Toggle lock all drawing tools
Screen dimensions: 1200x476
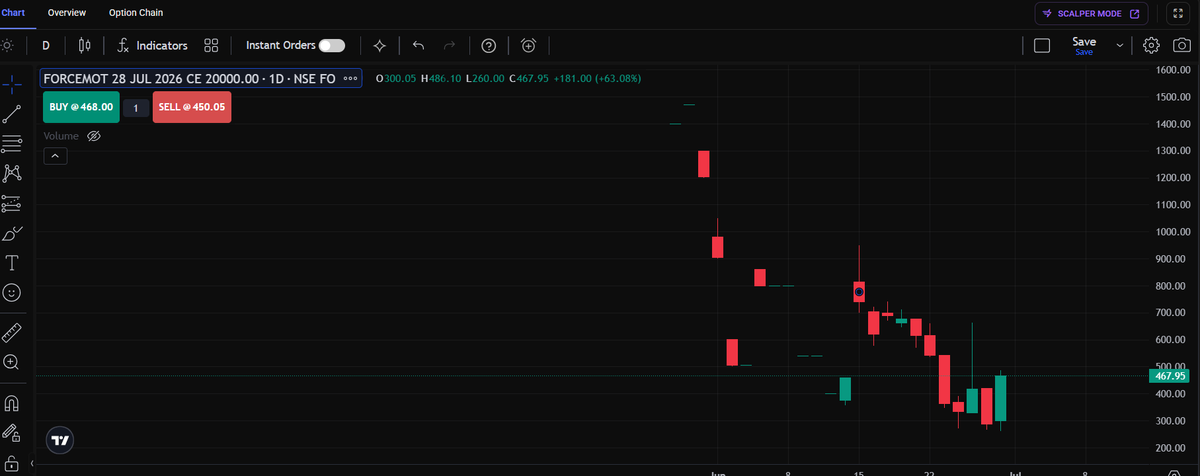click(12, 462)
